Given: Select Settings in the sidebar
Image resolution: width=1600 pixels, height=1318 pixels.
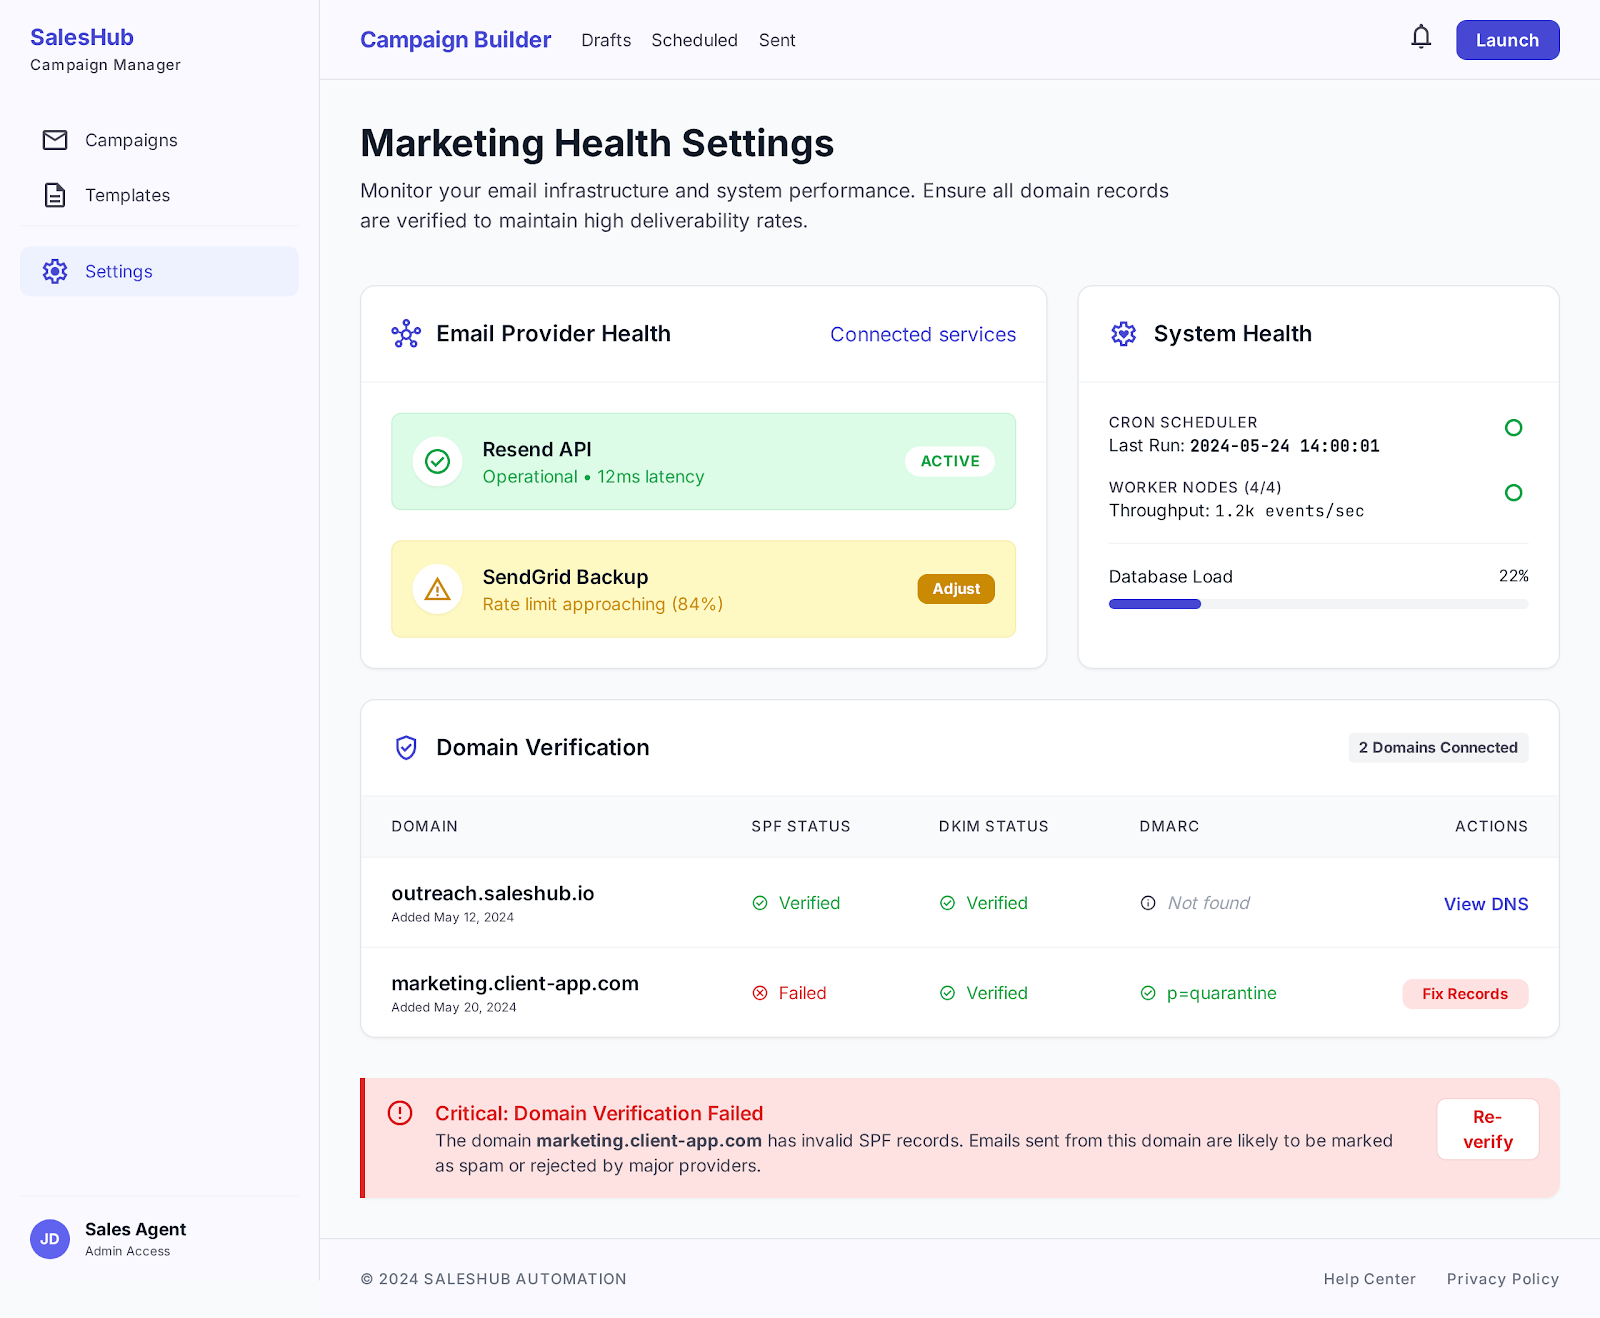Looking at the screenshot, I should pyautogui.click(x=159, y=271).
